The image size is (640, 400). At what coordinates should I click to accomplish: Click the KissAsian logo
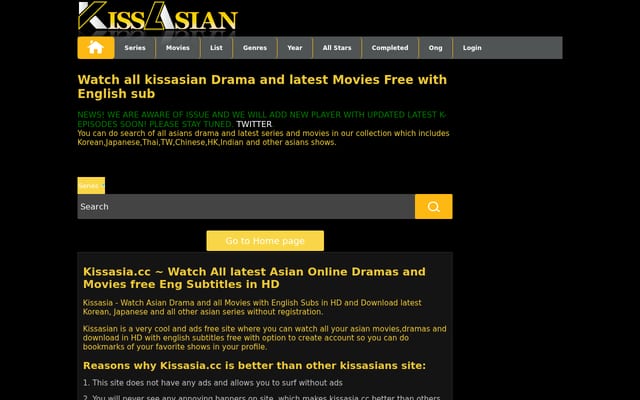point(158,17)
